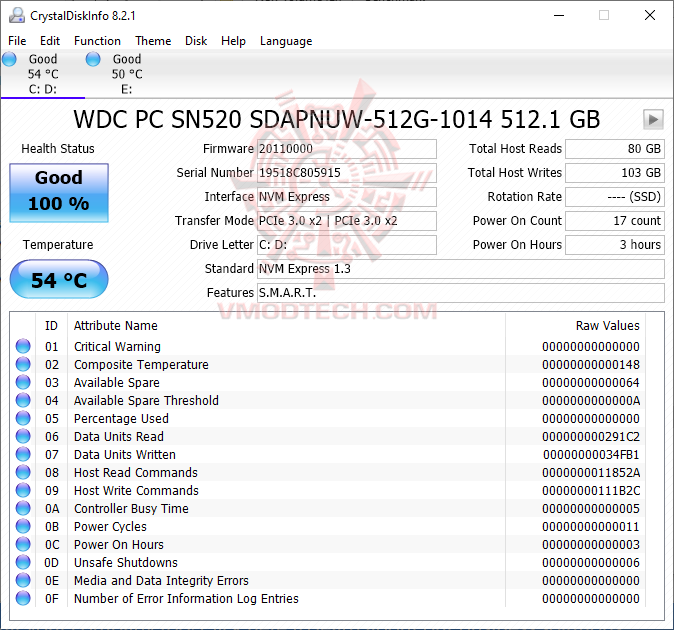Click the status icon for Host Read Commands
Screen dimensions: 674x630
(x=23, y=472)
